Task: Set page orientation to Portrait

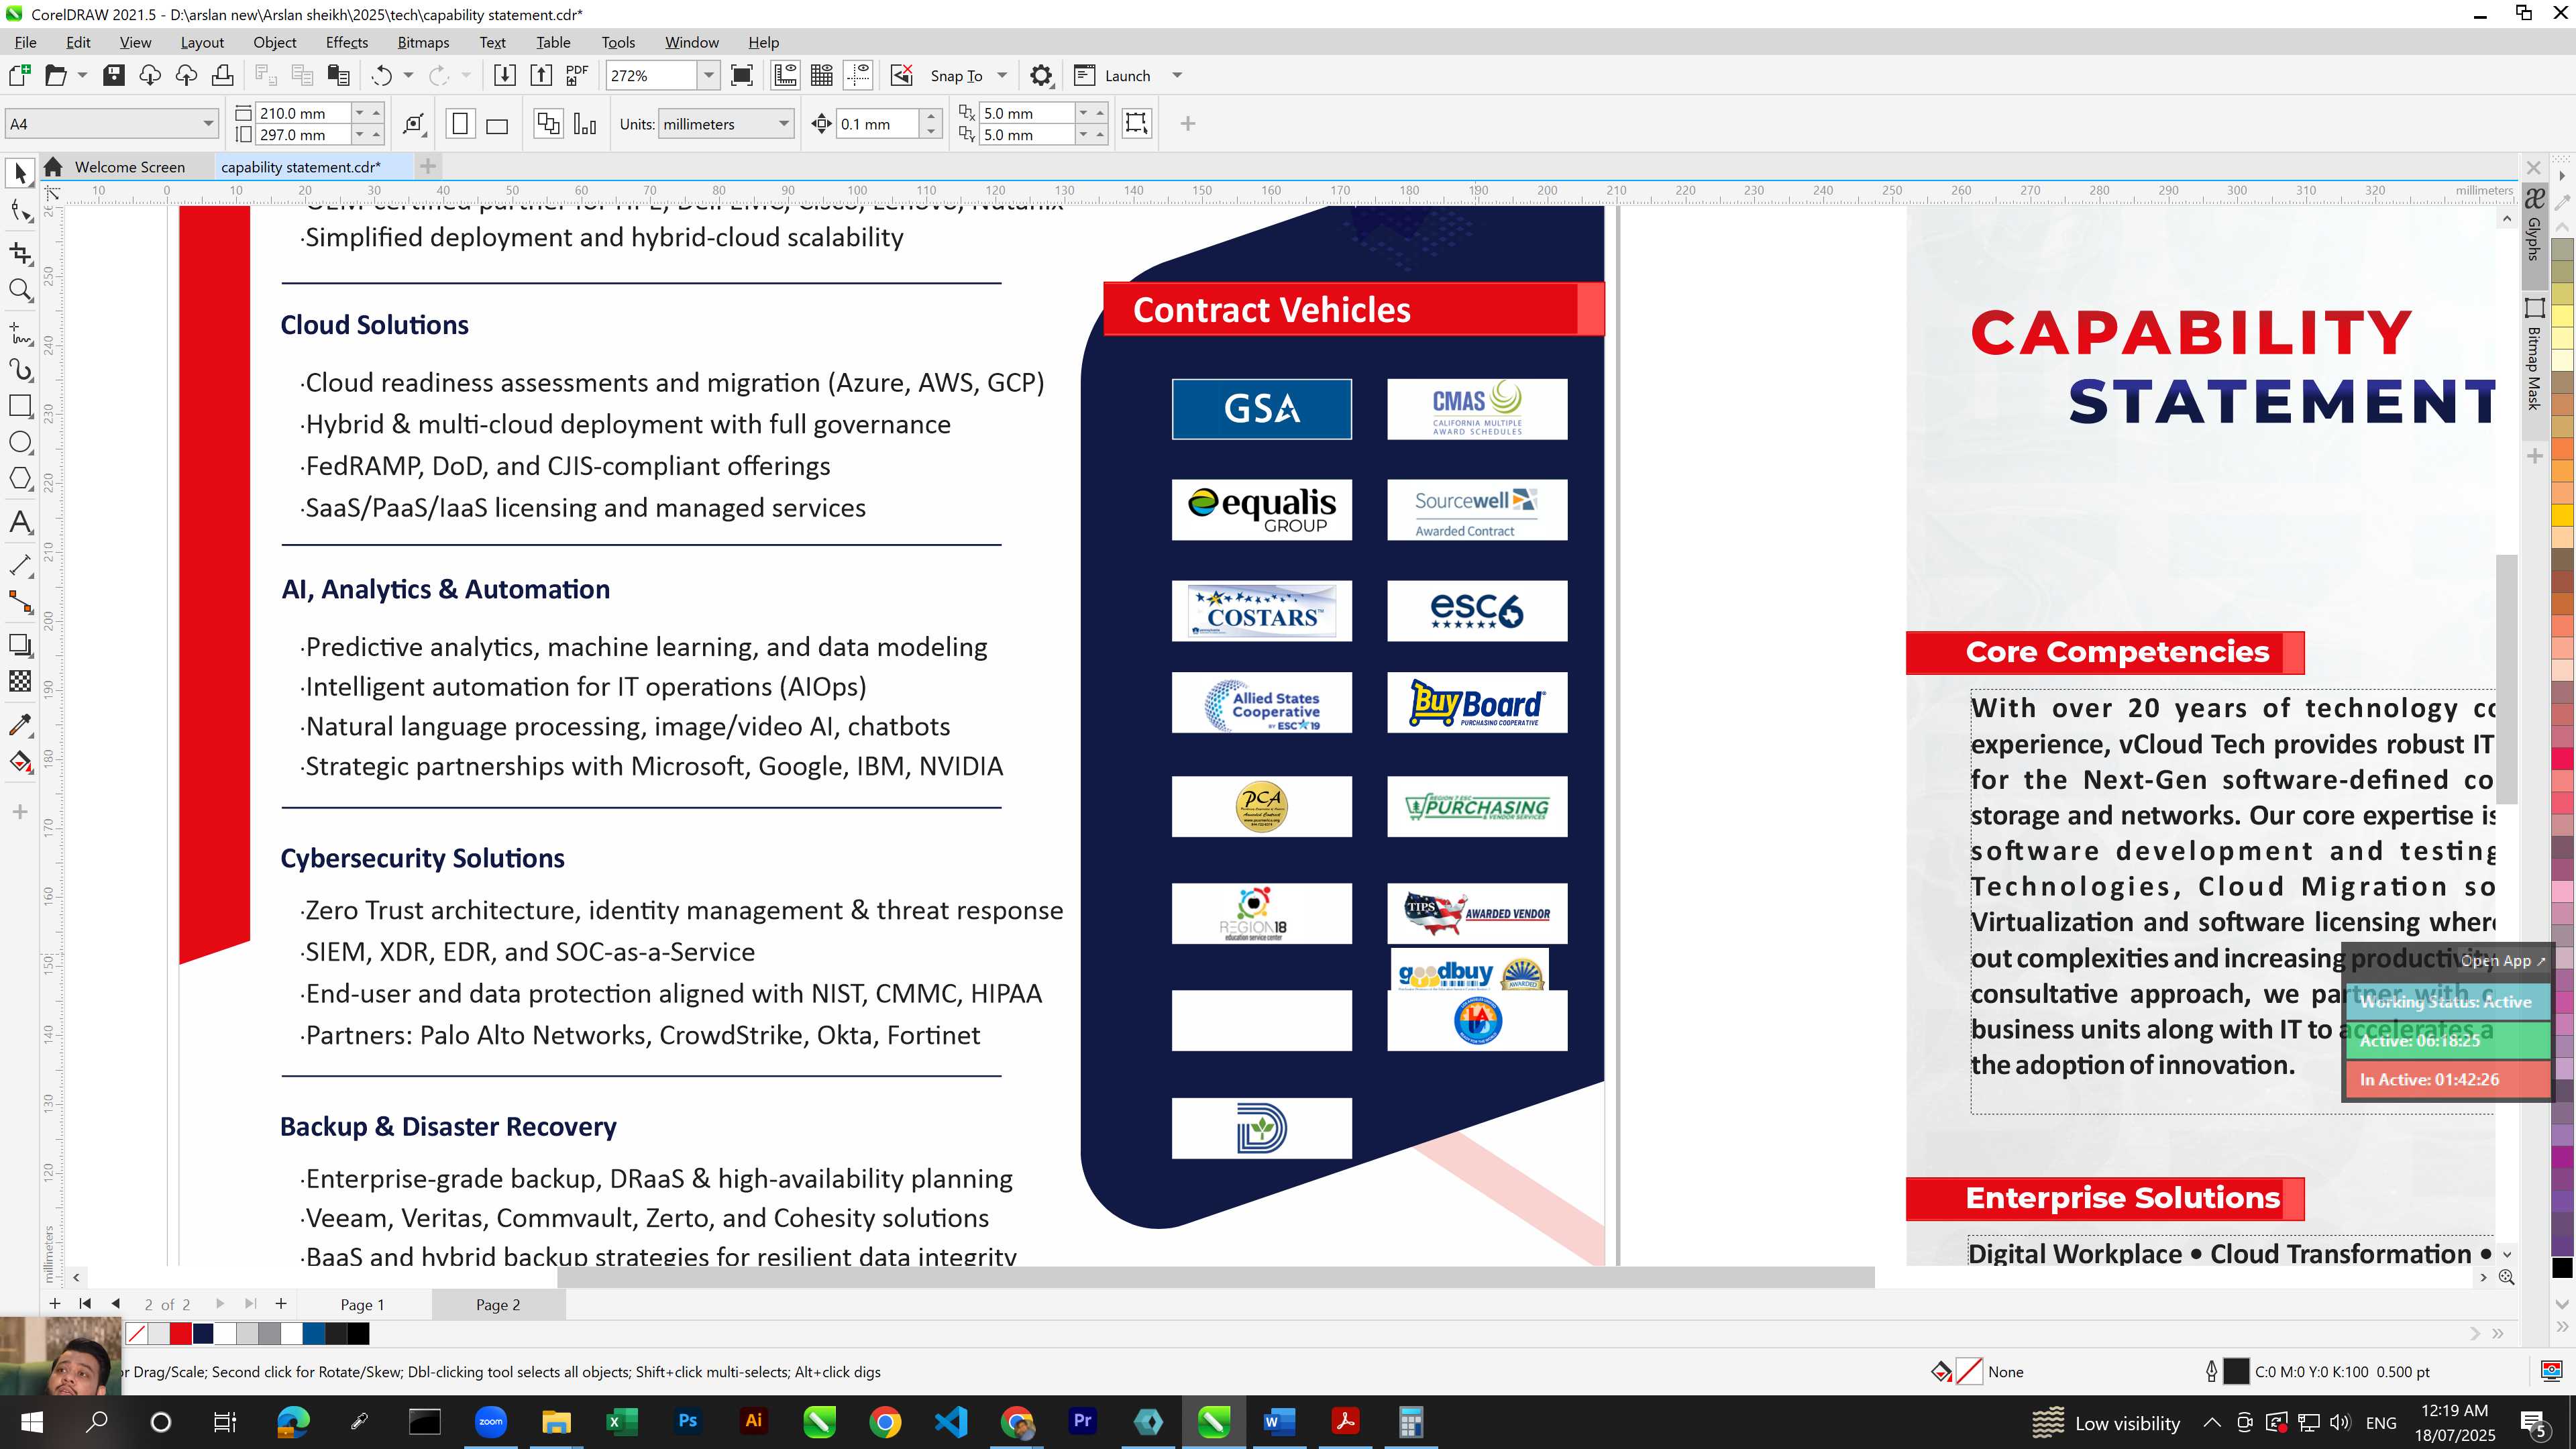Action: click(x=460, y=124)
